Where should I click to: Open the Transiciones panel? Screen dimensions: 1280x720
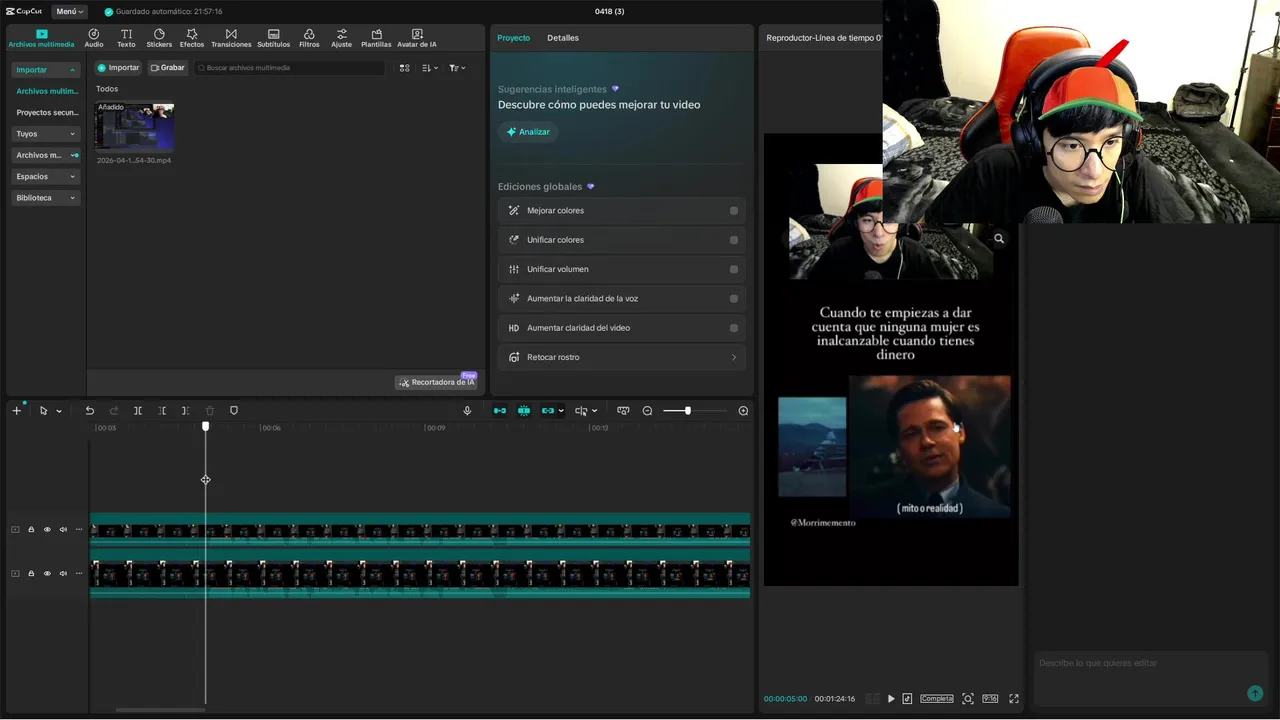click(231, 38)
